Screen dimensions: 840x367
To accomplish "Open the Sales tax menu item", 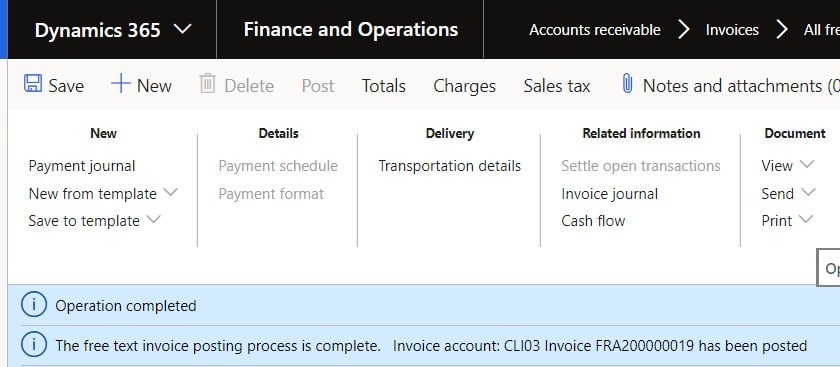I will point(557,86).
